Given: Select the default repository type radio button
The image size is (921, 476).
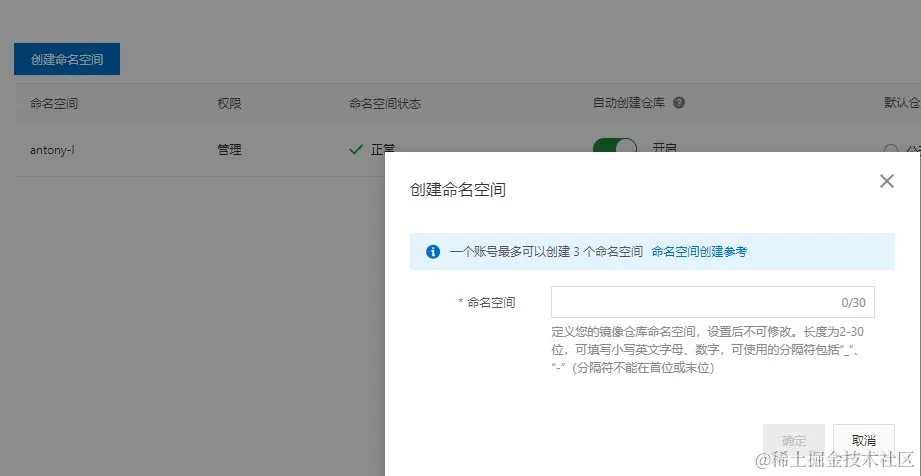Looking at the screenshot, I should (x=891, y=149).
